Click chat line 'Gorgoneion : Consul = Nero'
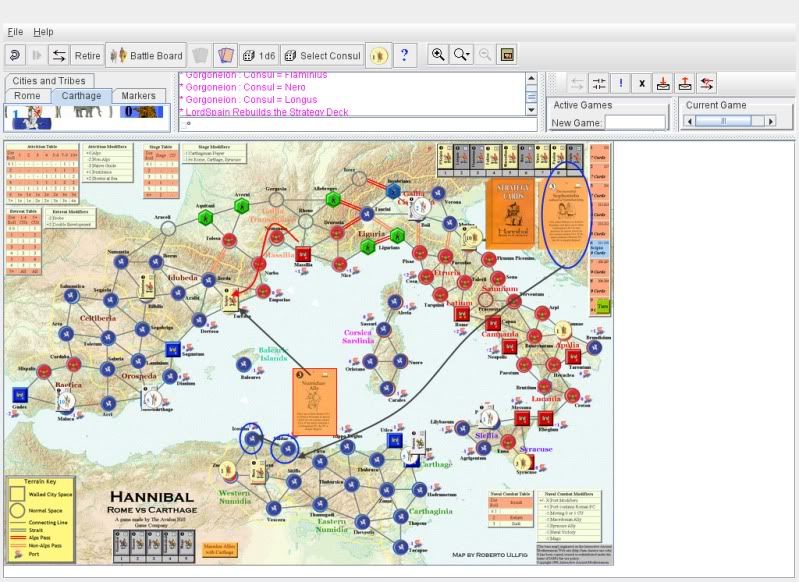Screen dimensions: 799x582 click(245, 87)
